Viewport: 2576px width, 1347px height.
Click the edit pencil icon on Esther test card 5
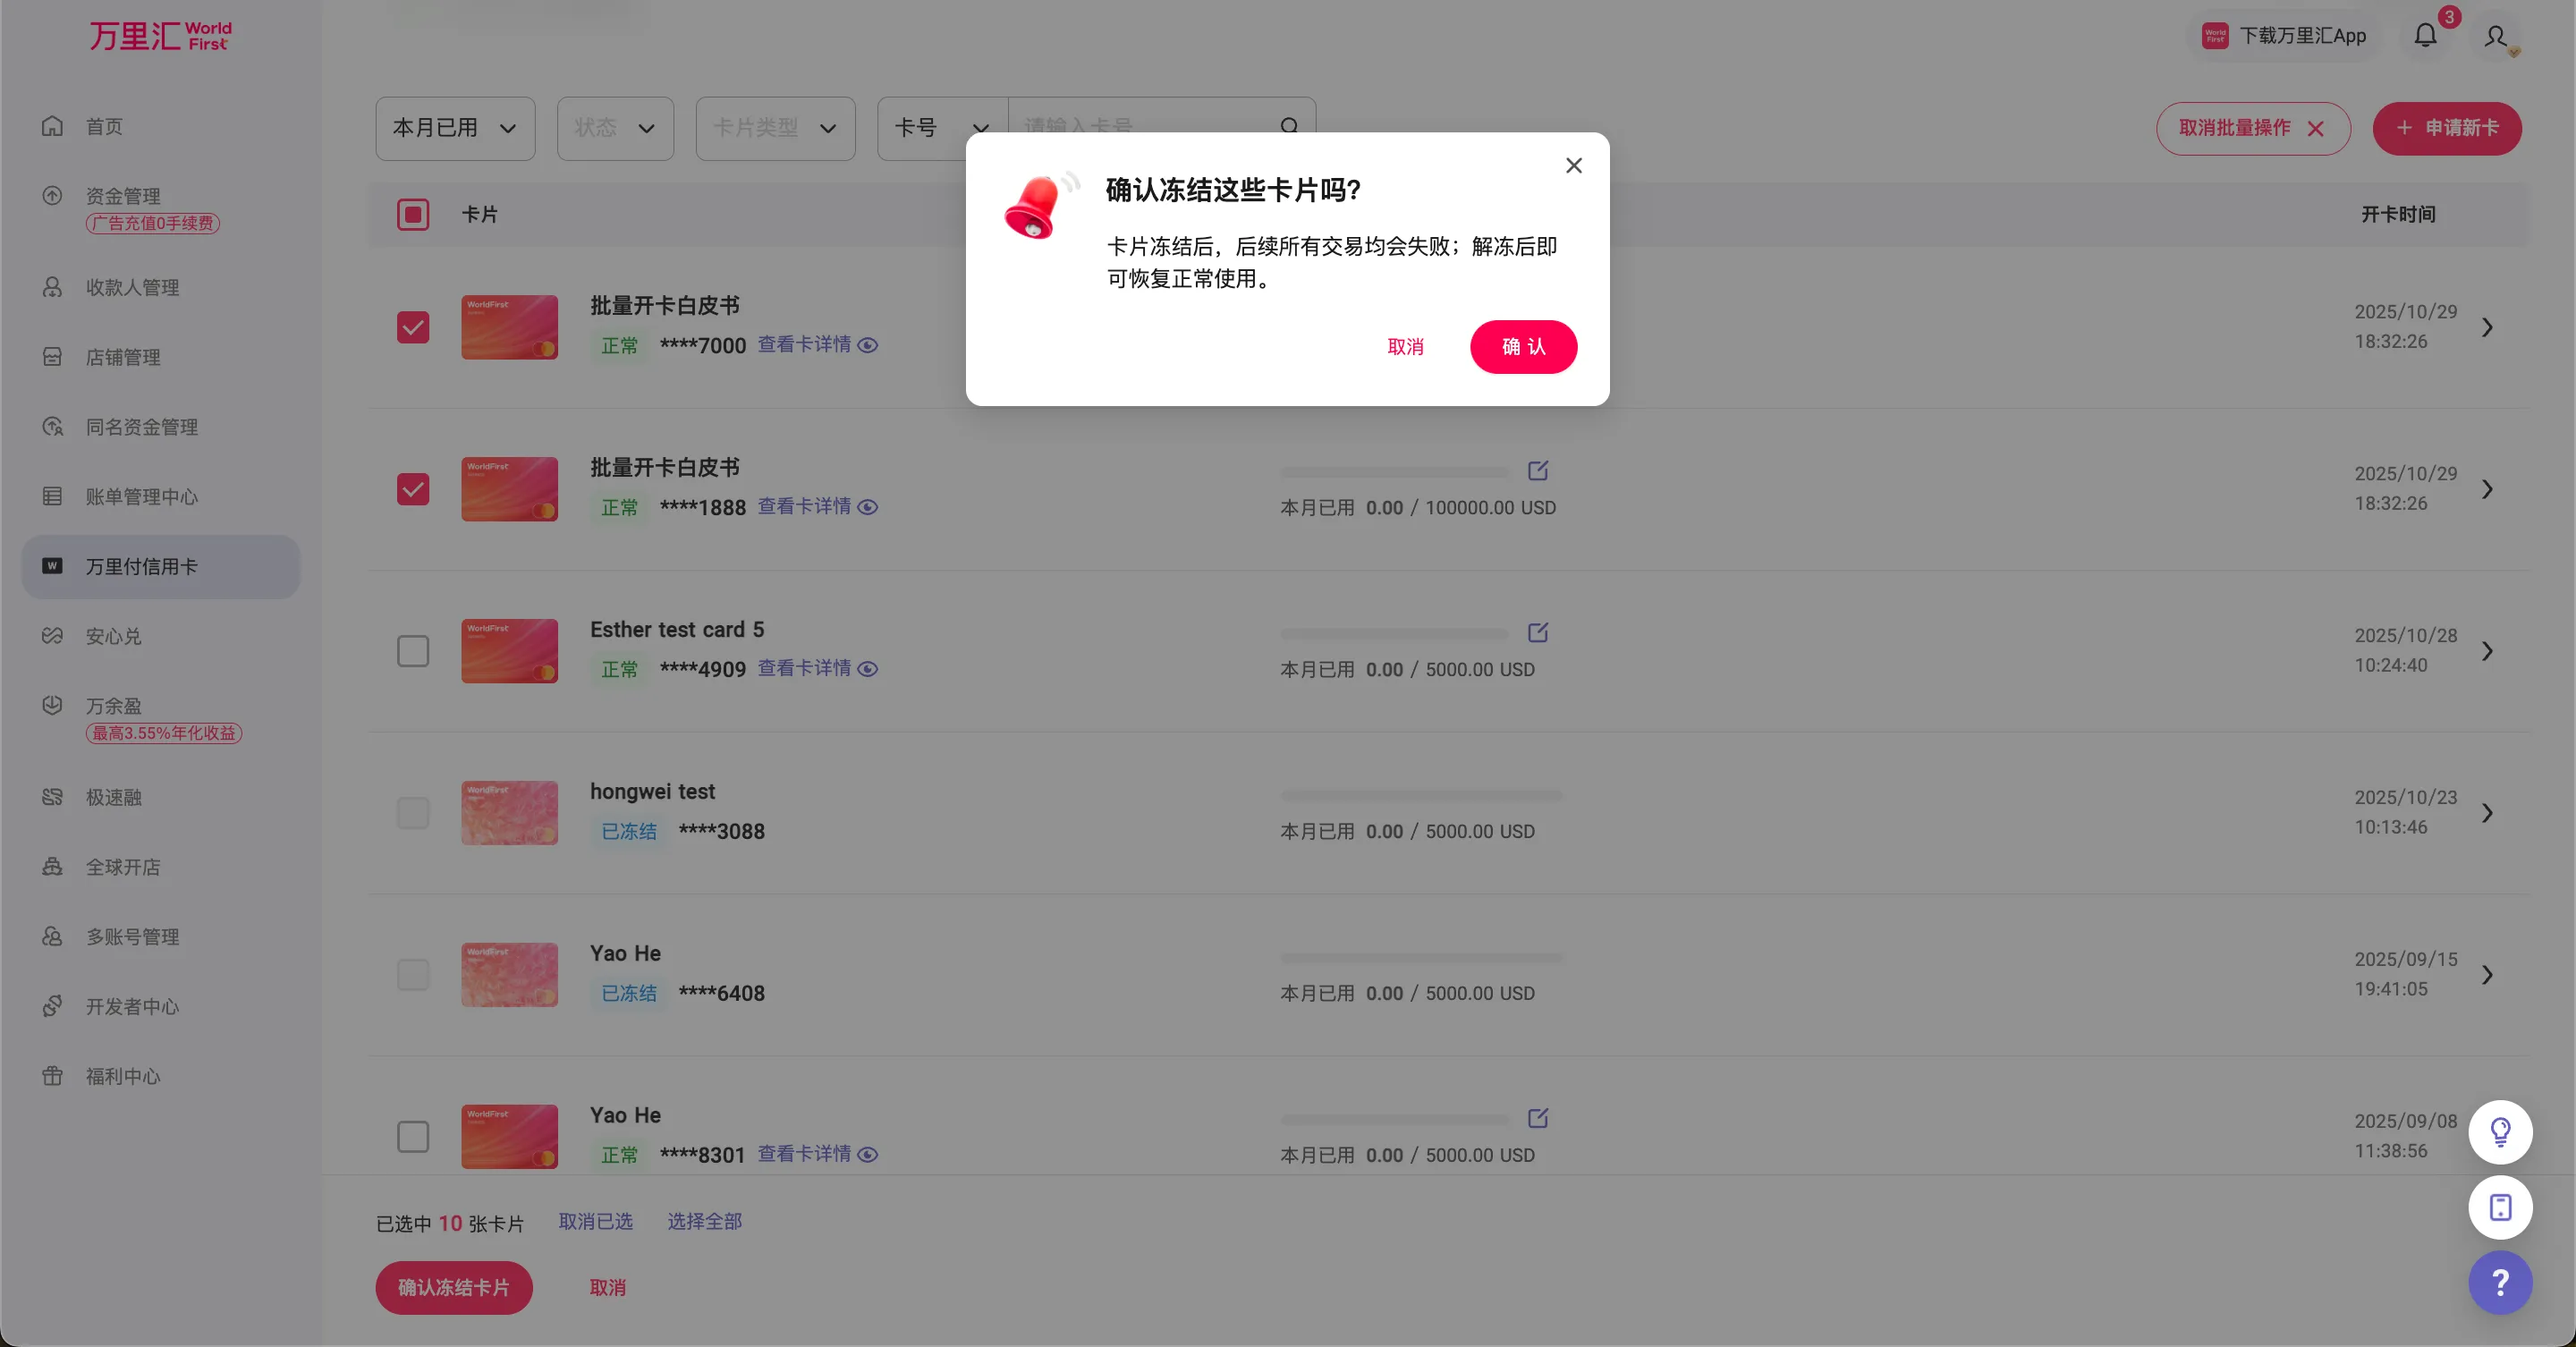(1537, 632)
